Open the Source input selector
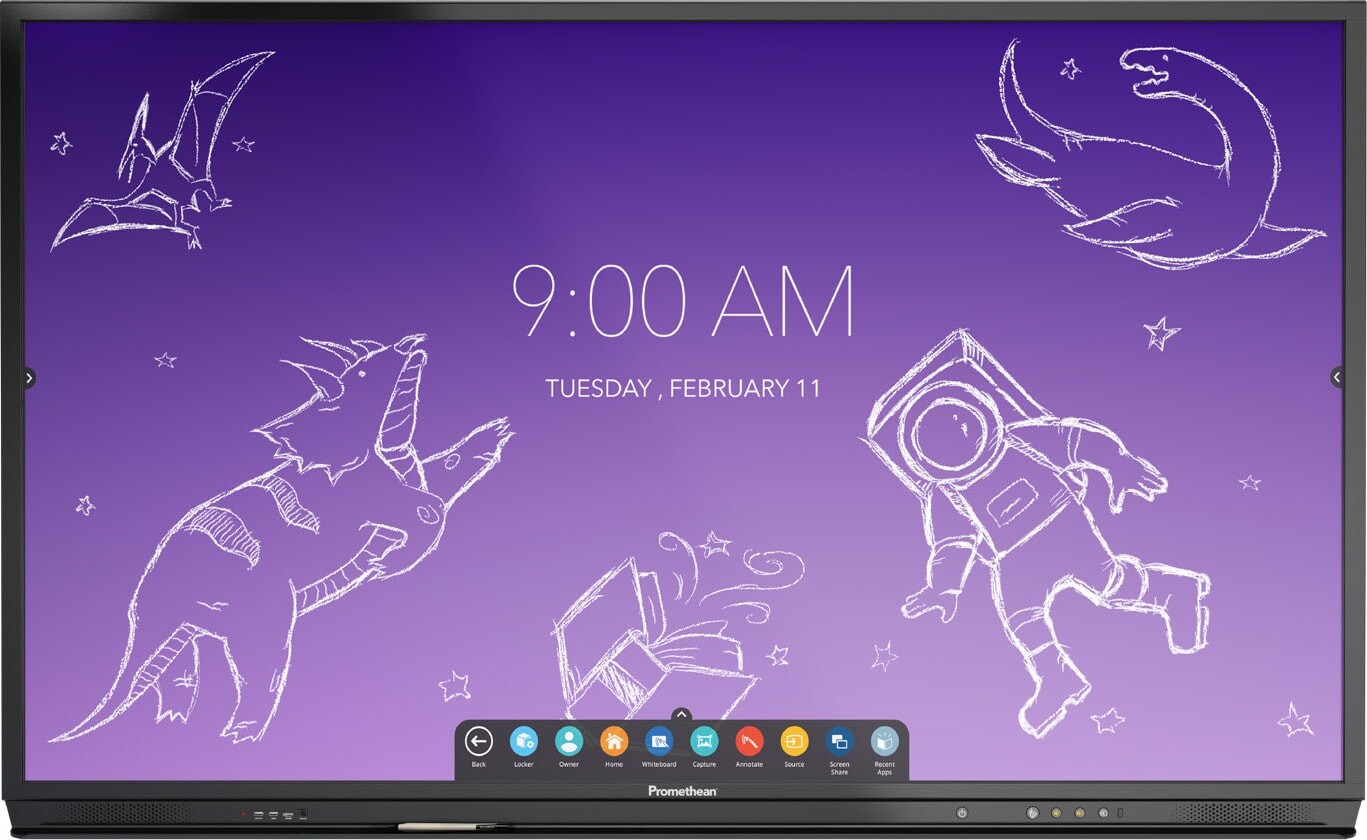 794,742
